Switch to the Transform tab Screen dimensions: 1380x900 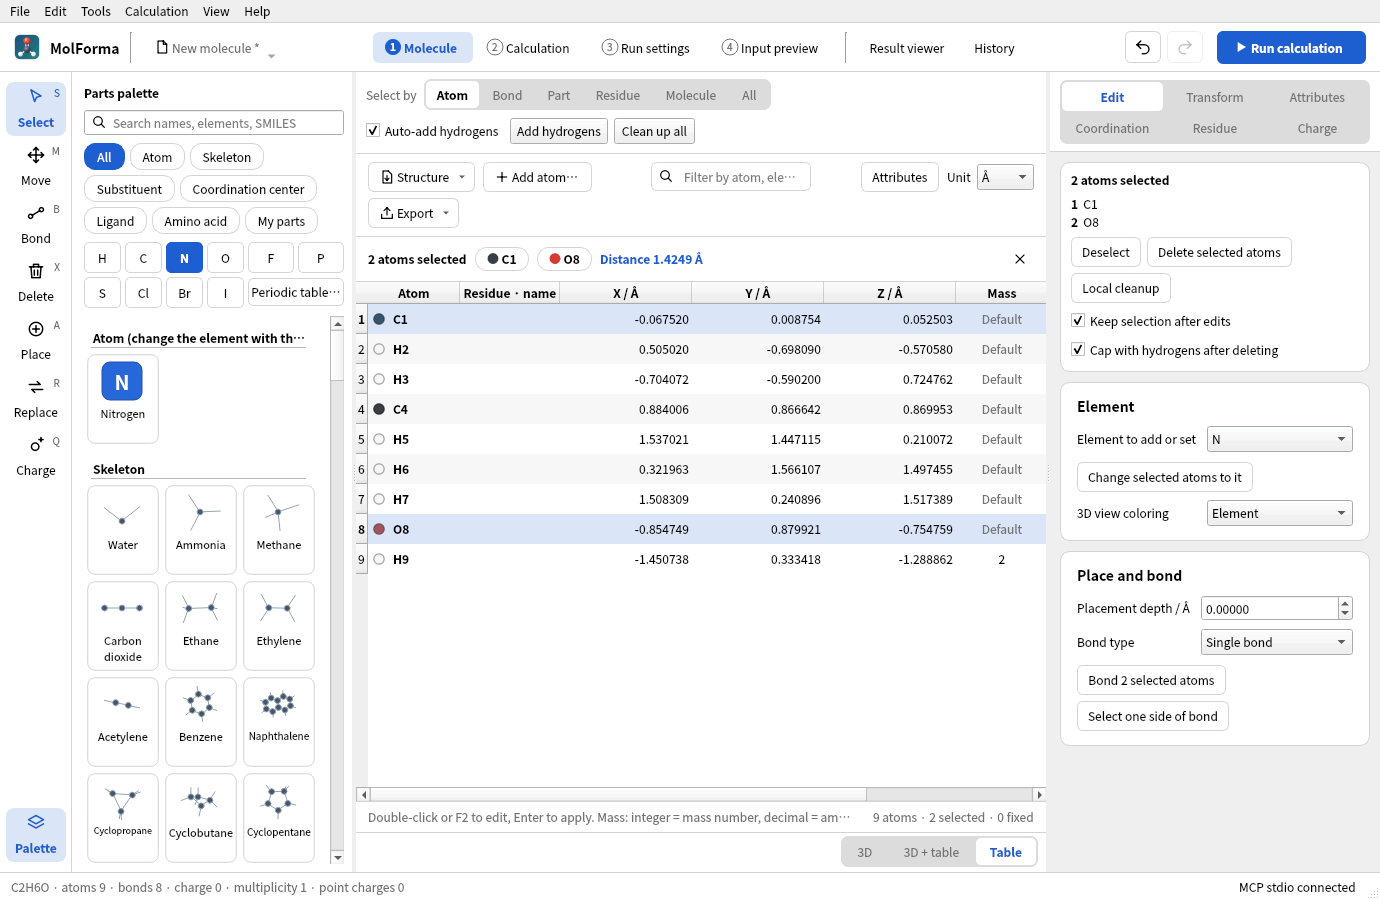pos(1215,97)
